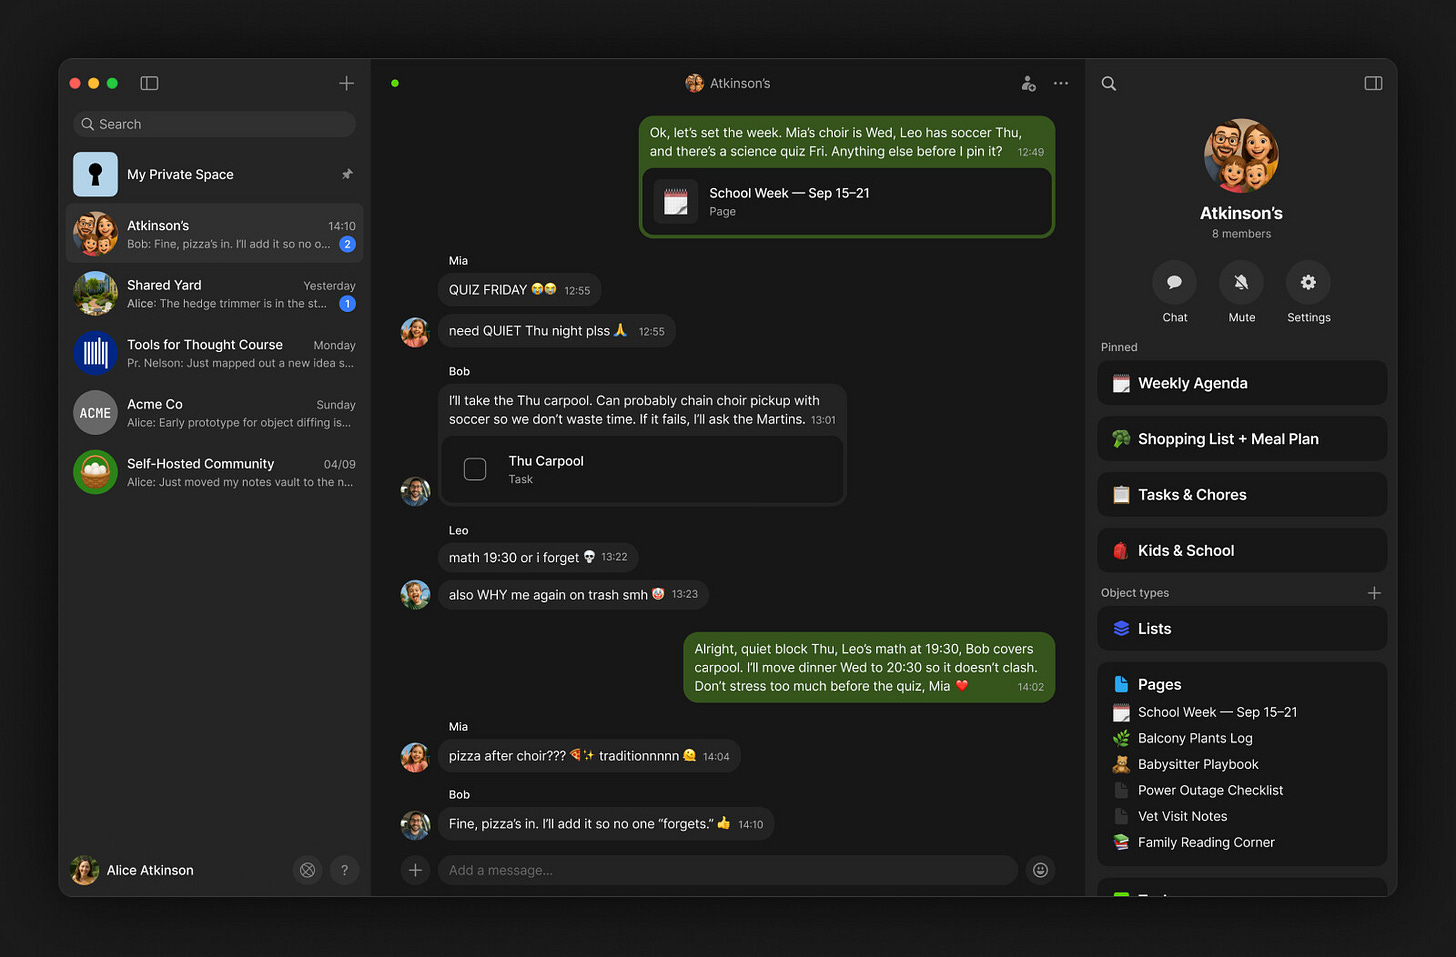Viewport: 1456px width, 957px height.
Task: Click the pin icon on My Private Space
Action: (347, 174)
